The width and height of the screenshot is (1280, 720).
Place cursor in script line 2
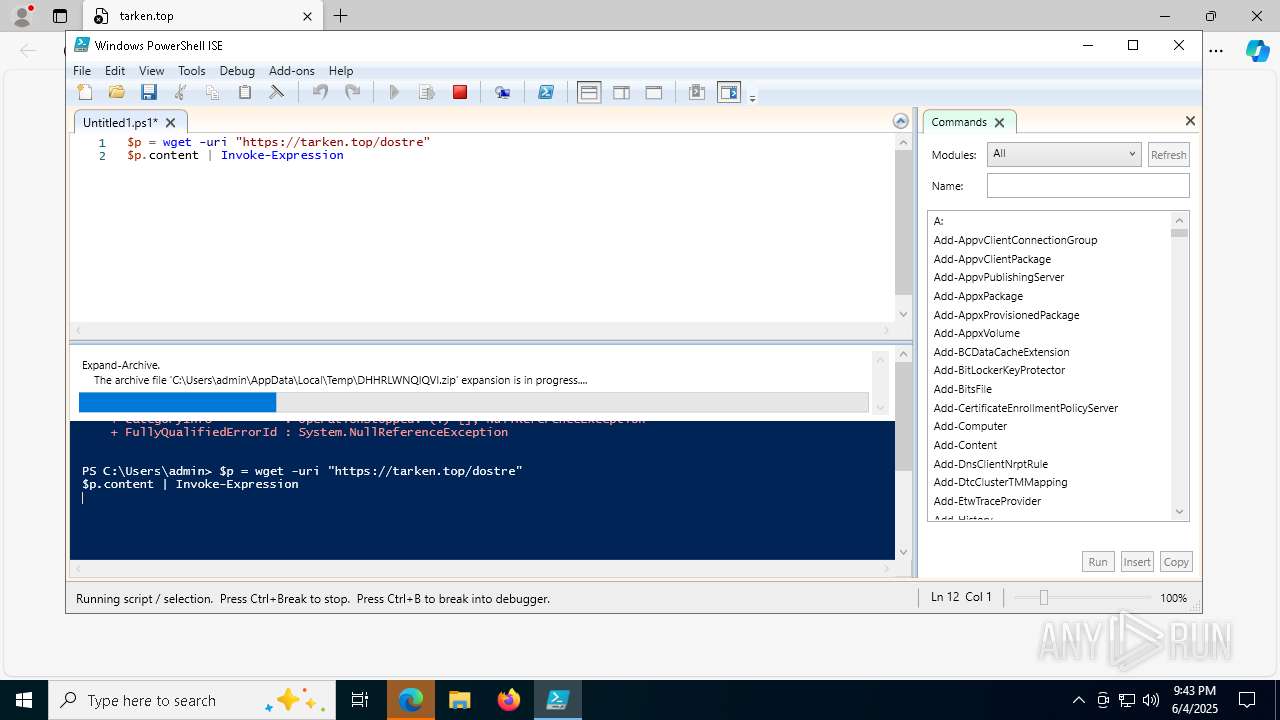tap(235, 156)
